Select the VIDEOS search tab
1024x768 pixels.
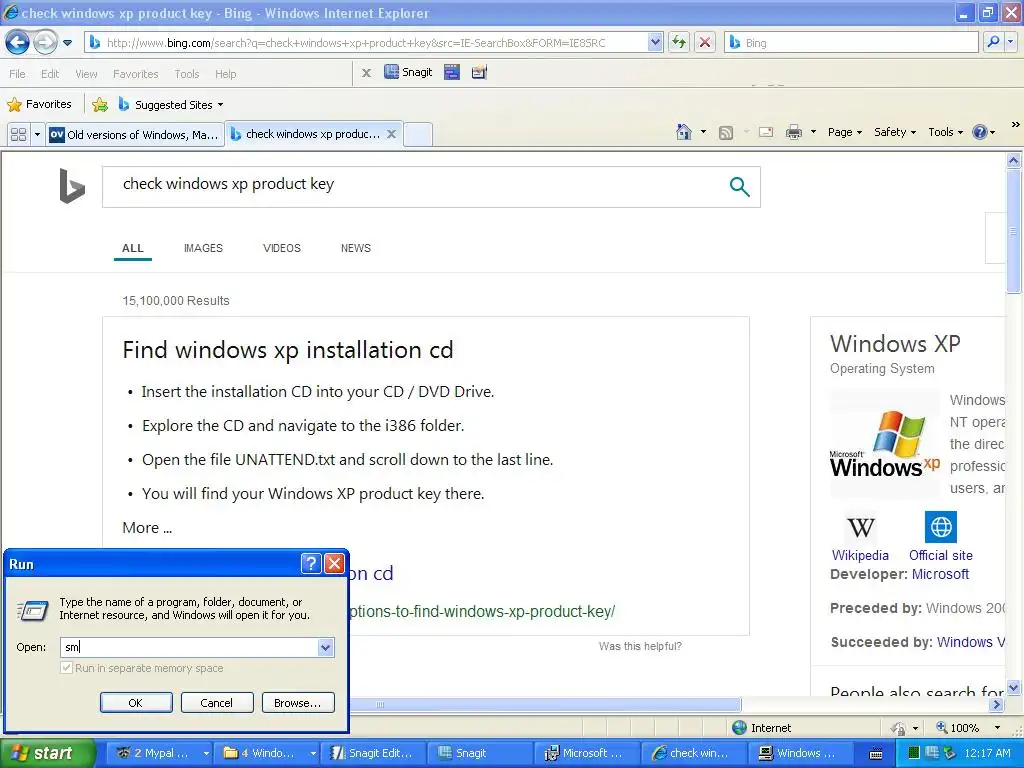281,248
